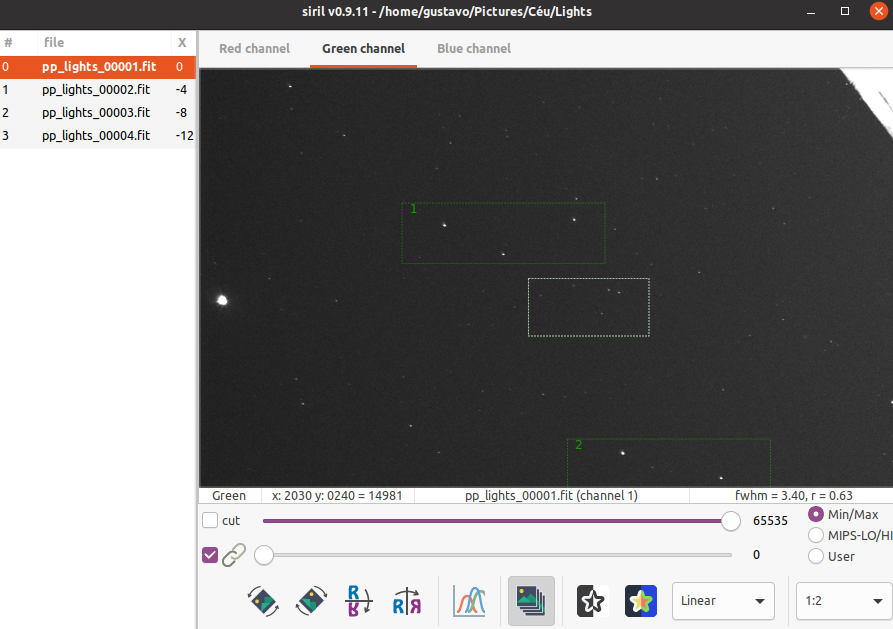Select the Min/Max radio button

pyautogui.click(x=816, y=514)
